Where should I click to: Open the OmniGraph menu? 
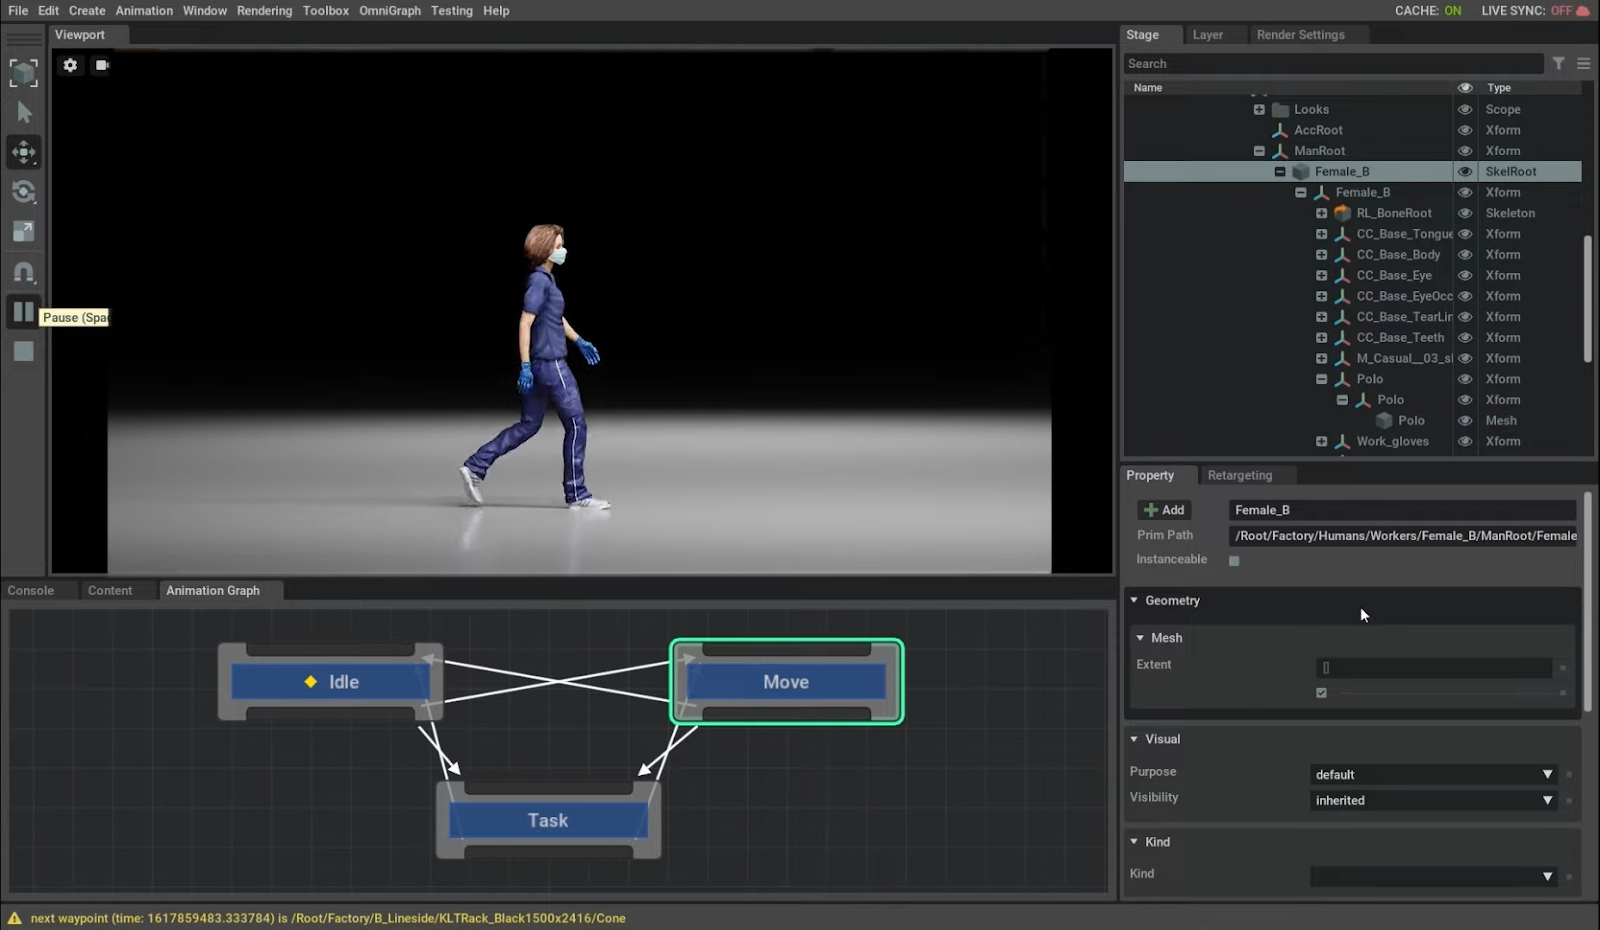click(x=389, y=11)
